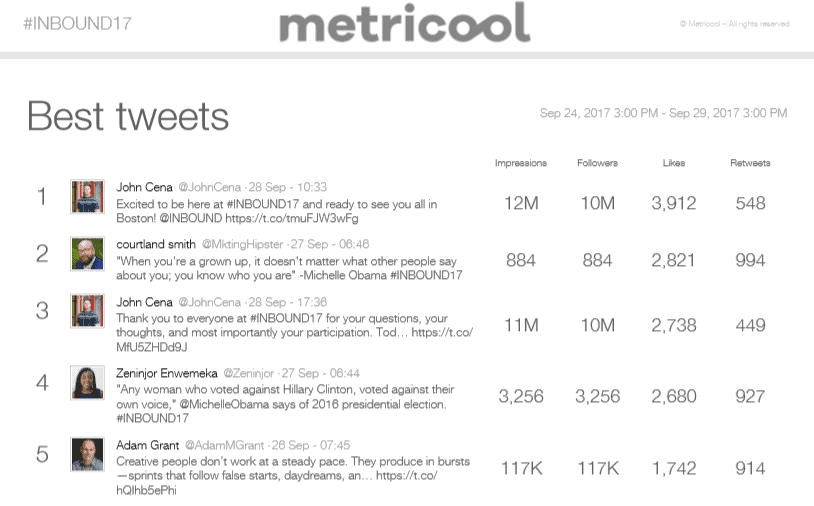
Task: Open Zeninjor Enwemeka's profile picture
Action: point(87,382)
